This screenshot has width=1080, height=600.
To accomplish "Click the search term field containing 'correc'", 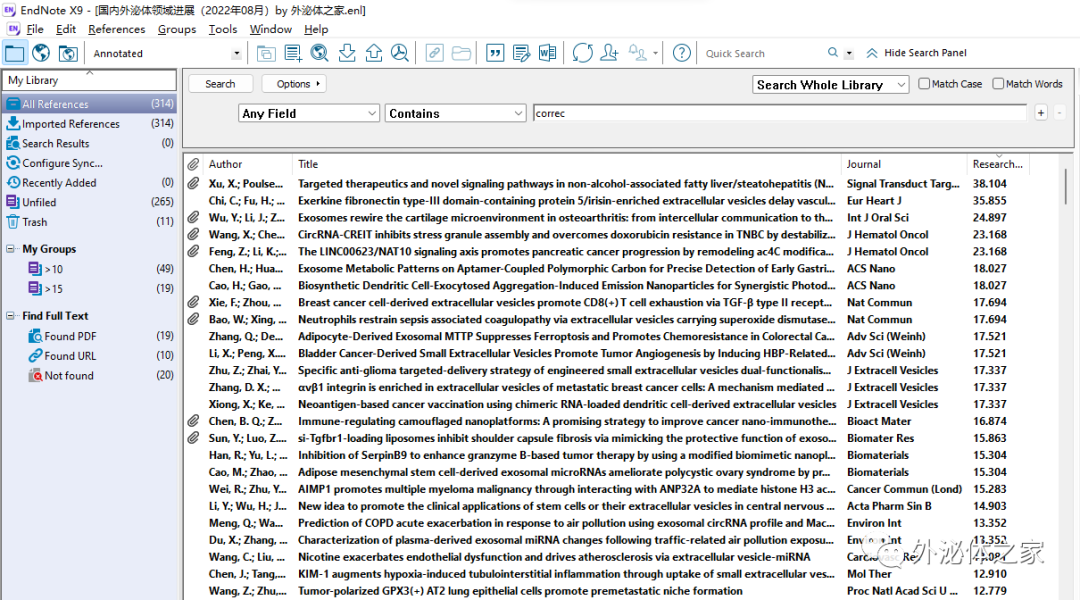I will [x=780, y=113].
